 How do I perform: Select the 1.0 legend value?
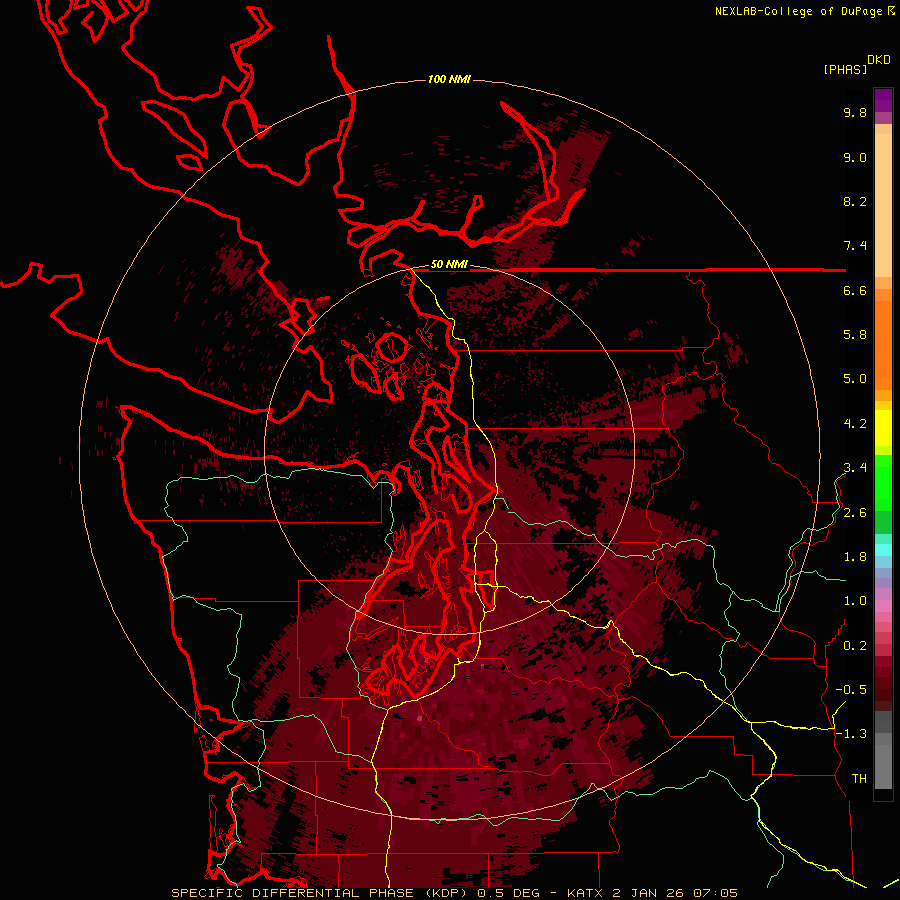click(x=855, y=601)
